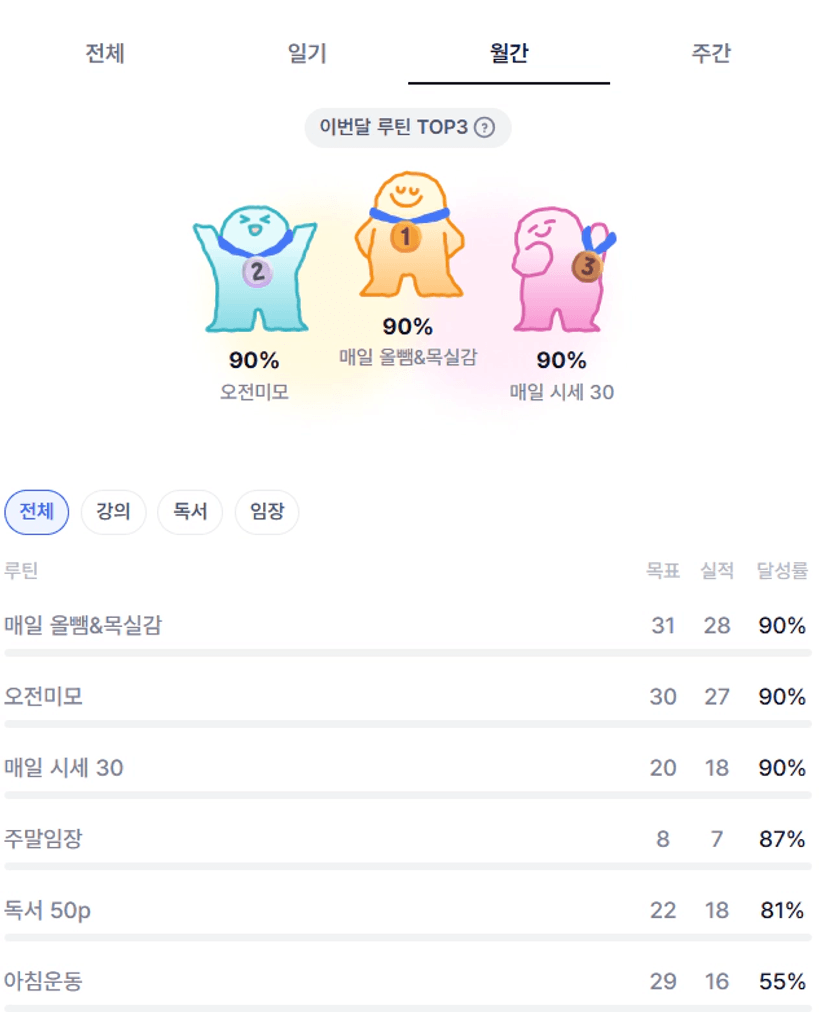Viewport: 827px width, 1012px height.
Task: Filter routines by 강의 chip
Action: [113, 512]
